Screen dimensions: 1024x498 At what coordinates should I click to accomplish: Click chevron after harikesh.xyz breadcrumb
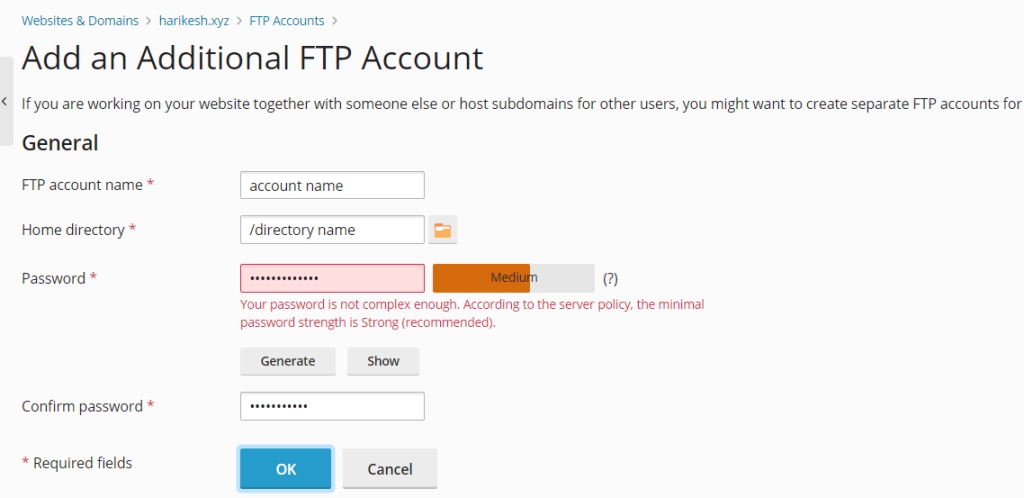pyautogui.click(x=240, y=20)
